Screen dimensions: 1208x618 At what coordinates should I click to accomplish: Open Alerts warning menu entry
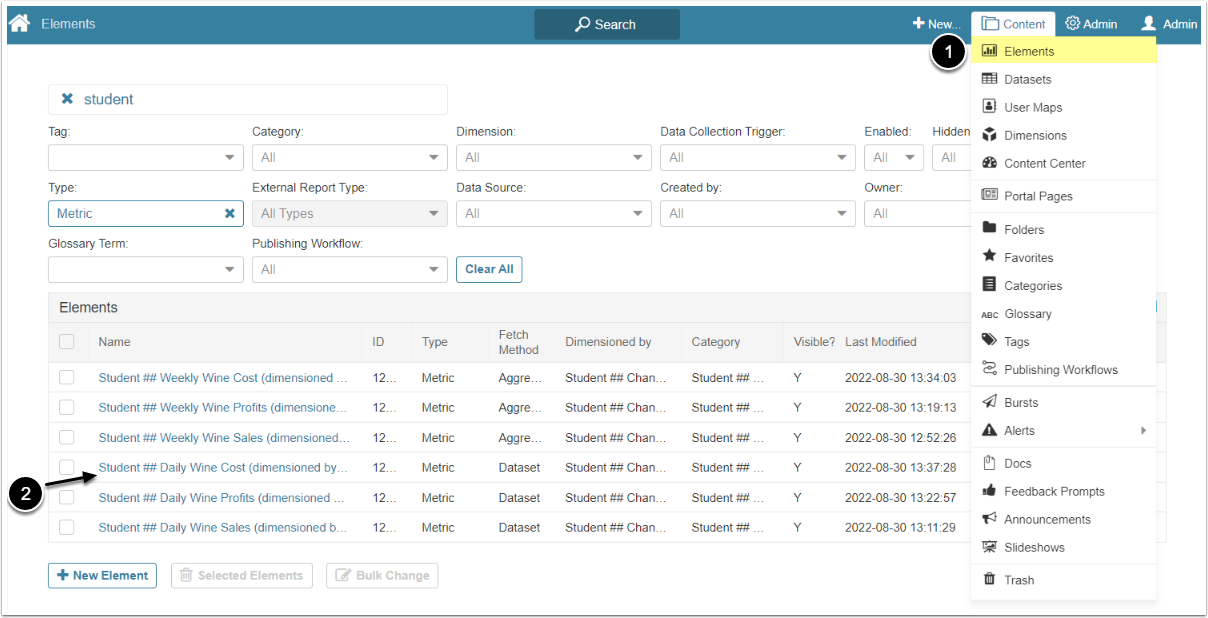[1019, 431]
